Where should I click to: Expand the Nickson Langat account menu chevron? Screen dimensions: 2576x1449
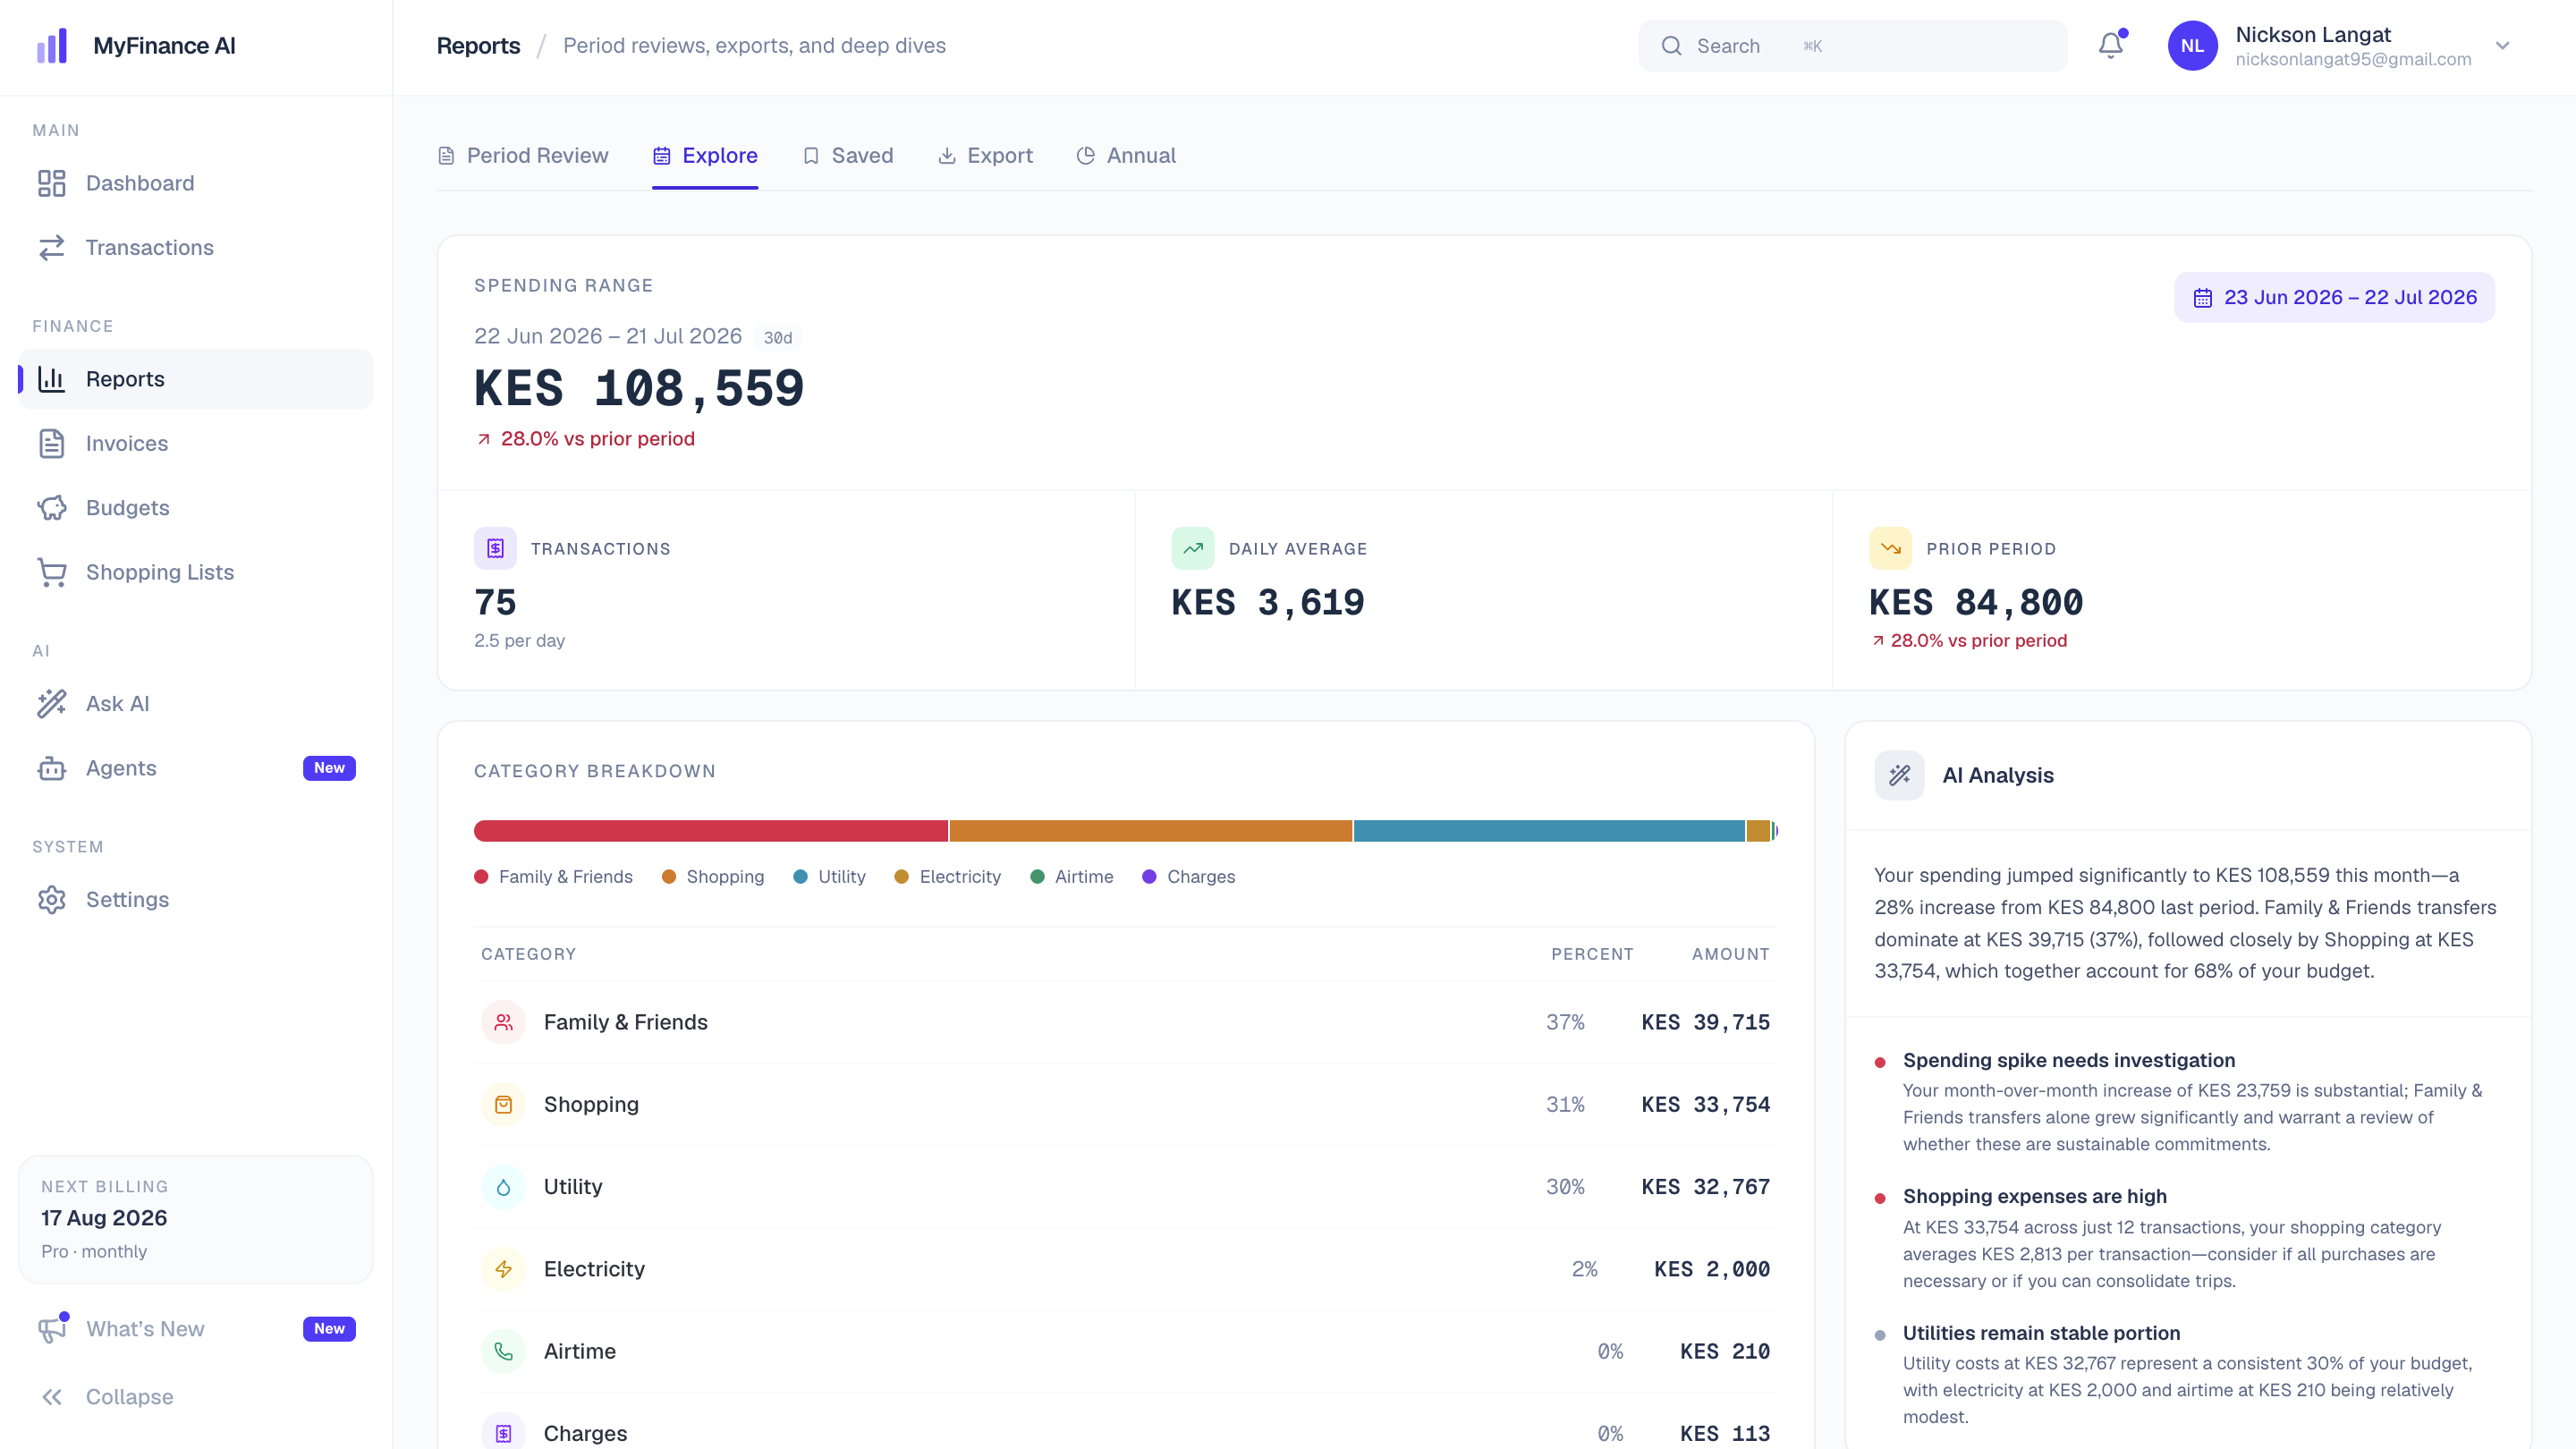2503,46
